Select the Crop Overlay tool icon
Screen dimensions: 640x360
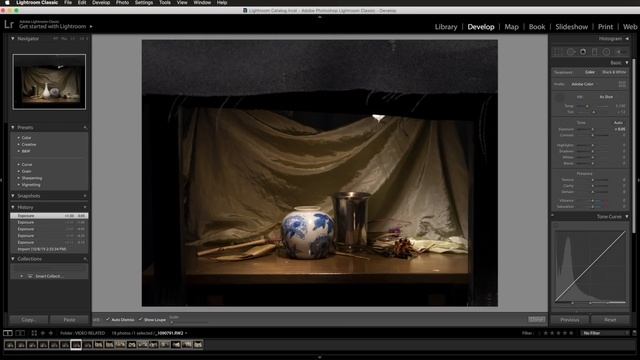(x=558, y=52)
